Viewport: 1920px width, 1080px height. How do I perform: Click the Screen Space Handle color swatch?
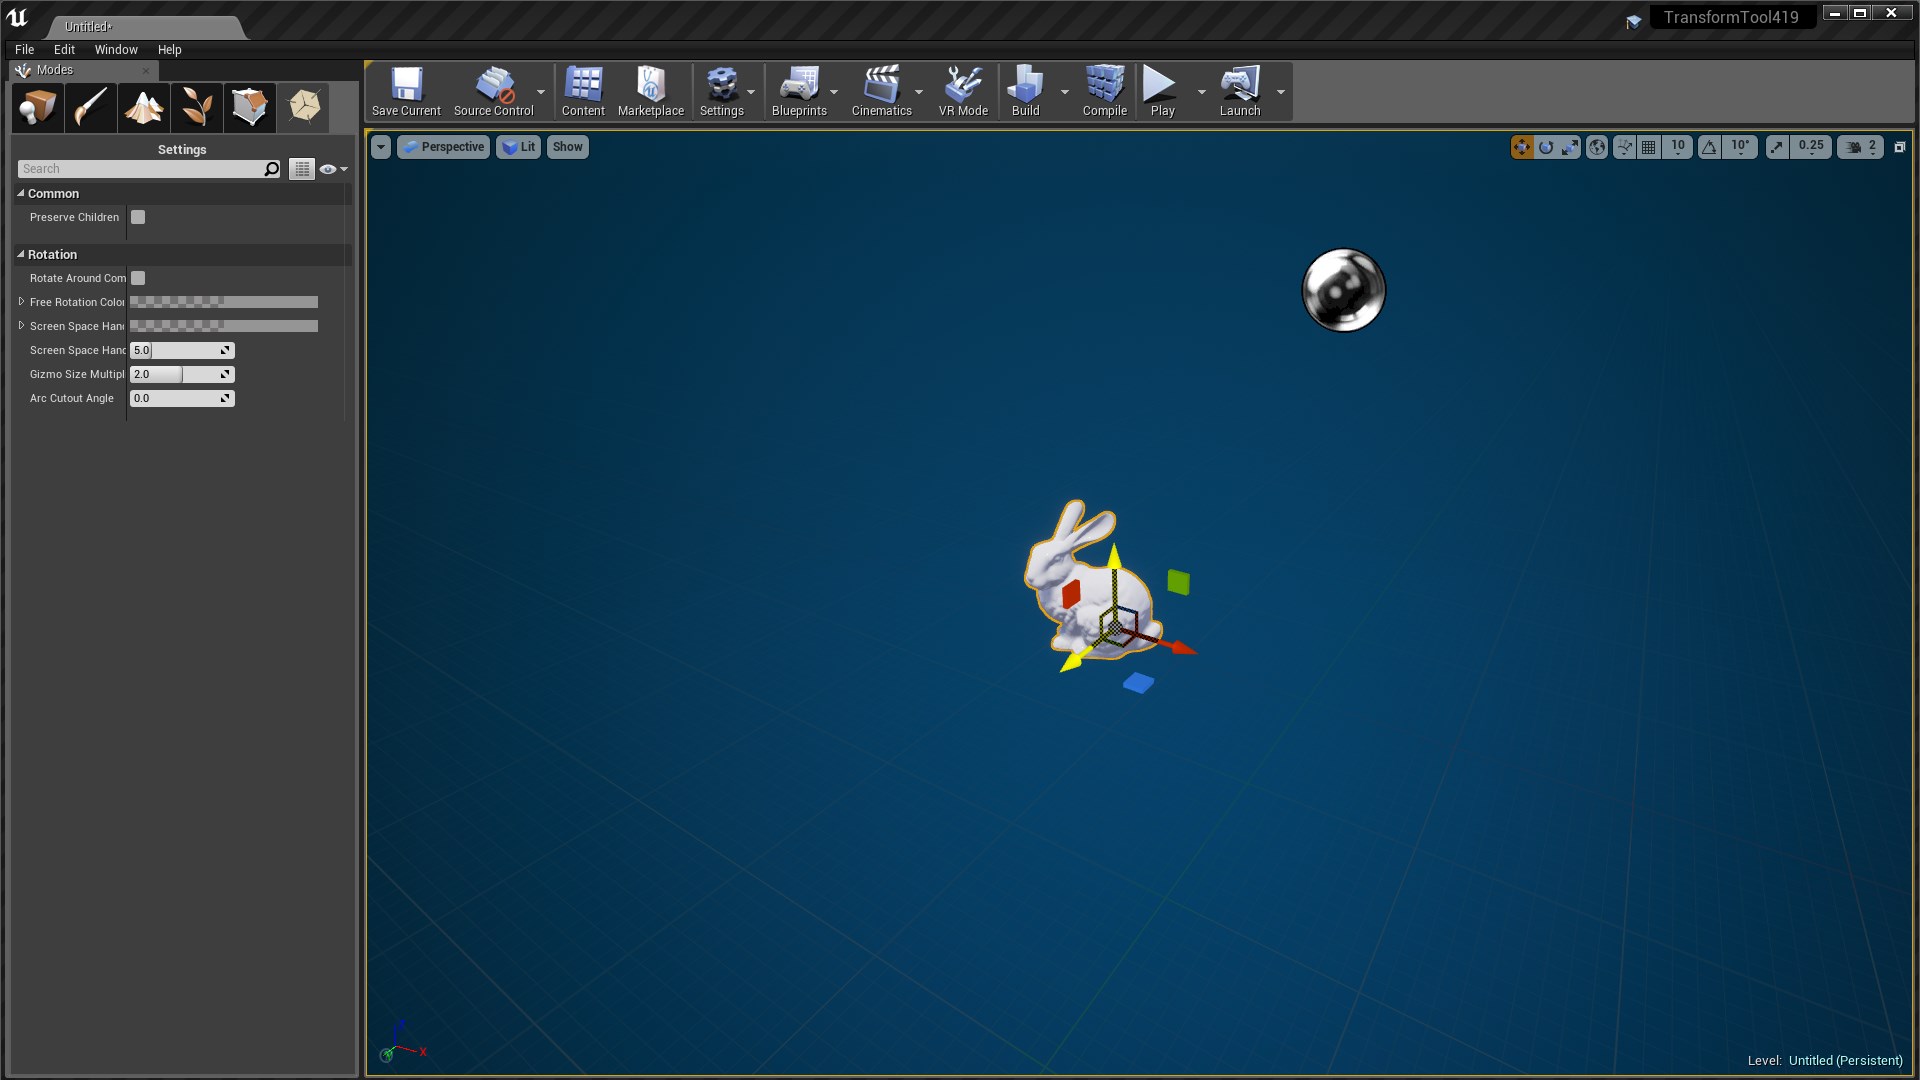(x=224, y=326)
